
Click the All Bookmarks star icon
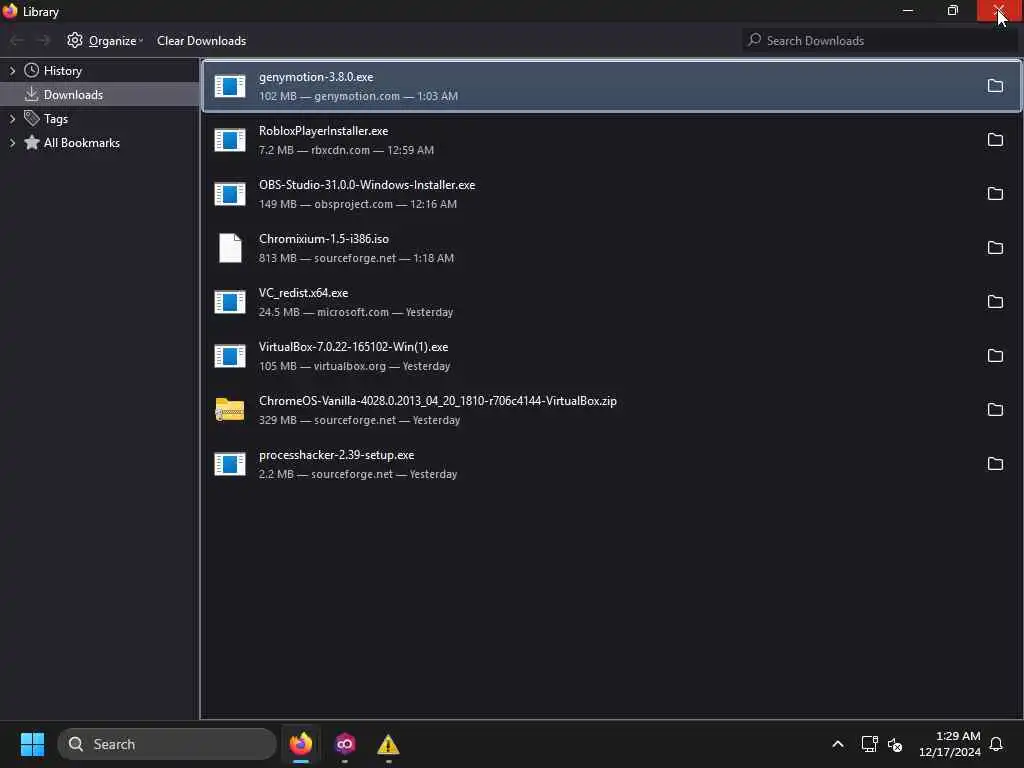point(31,142)
